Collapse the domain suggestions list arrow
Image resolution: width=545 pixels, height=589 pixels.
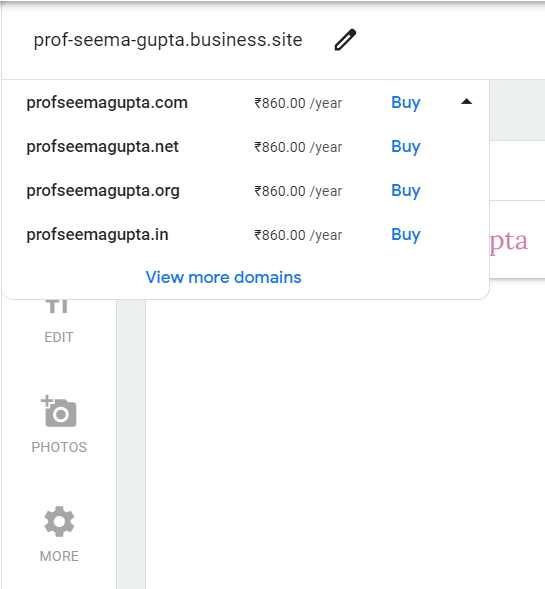(x=466, y=101)
